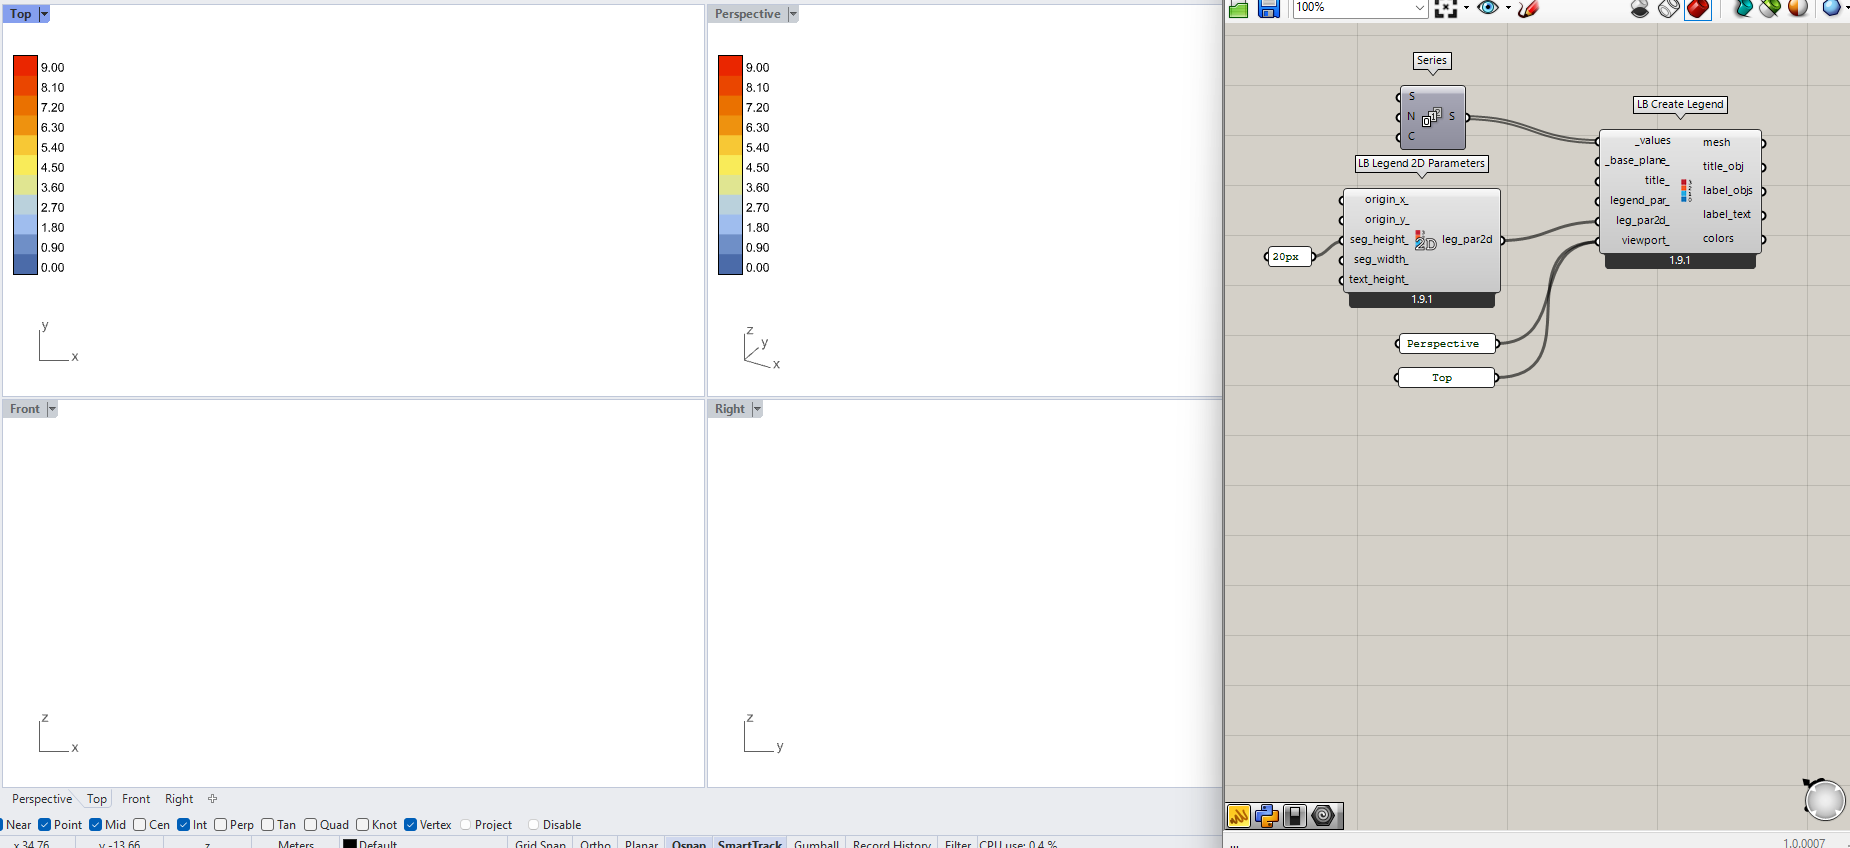
Task: Enable the Cen object snap checkbox
Action: (140, 825)
